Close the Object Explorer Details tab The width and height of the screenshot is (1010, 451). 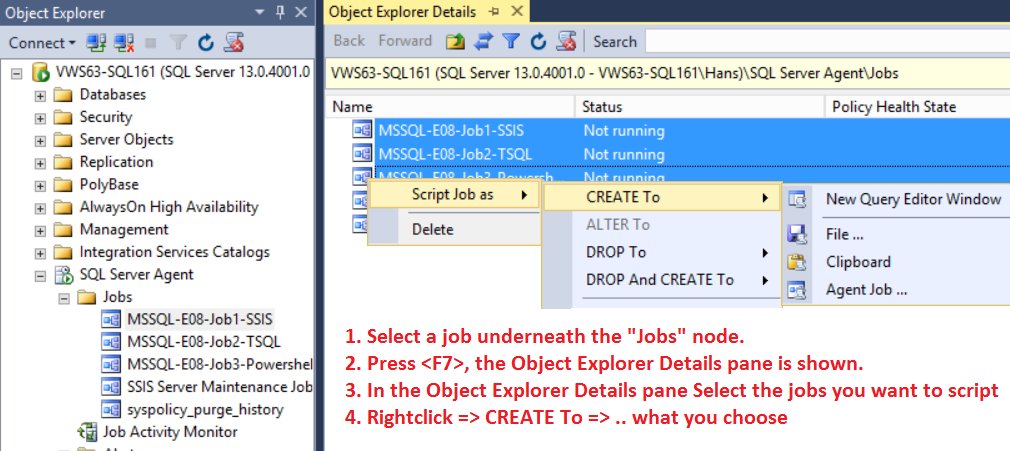(516, 12)
